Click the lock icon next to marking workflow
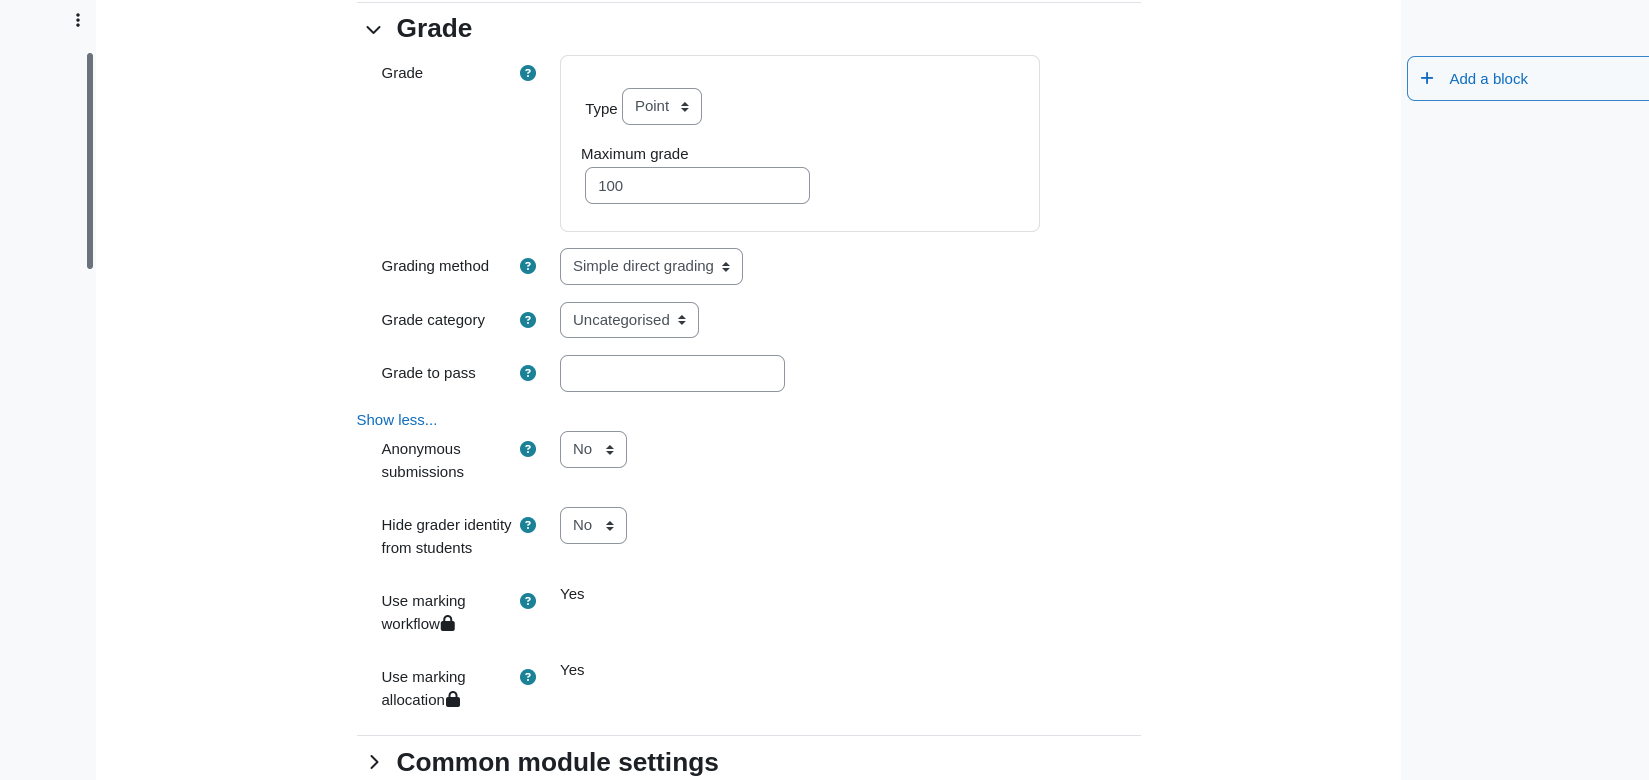Viewport: 1649px width, 780px height. click(448, 623)
